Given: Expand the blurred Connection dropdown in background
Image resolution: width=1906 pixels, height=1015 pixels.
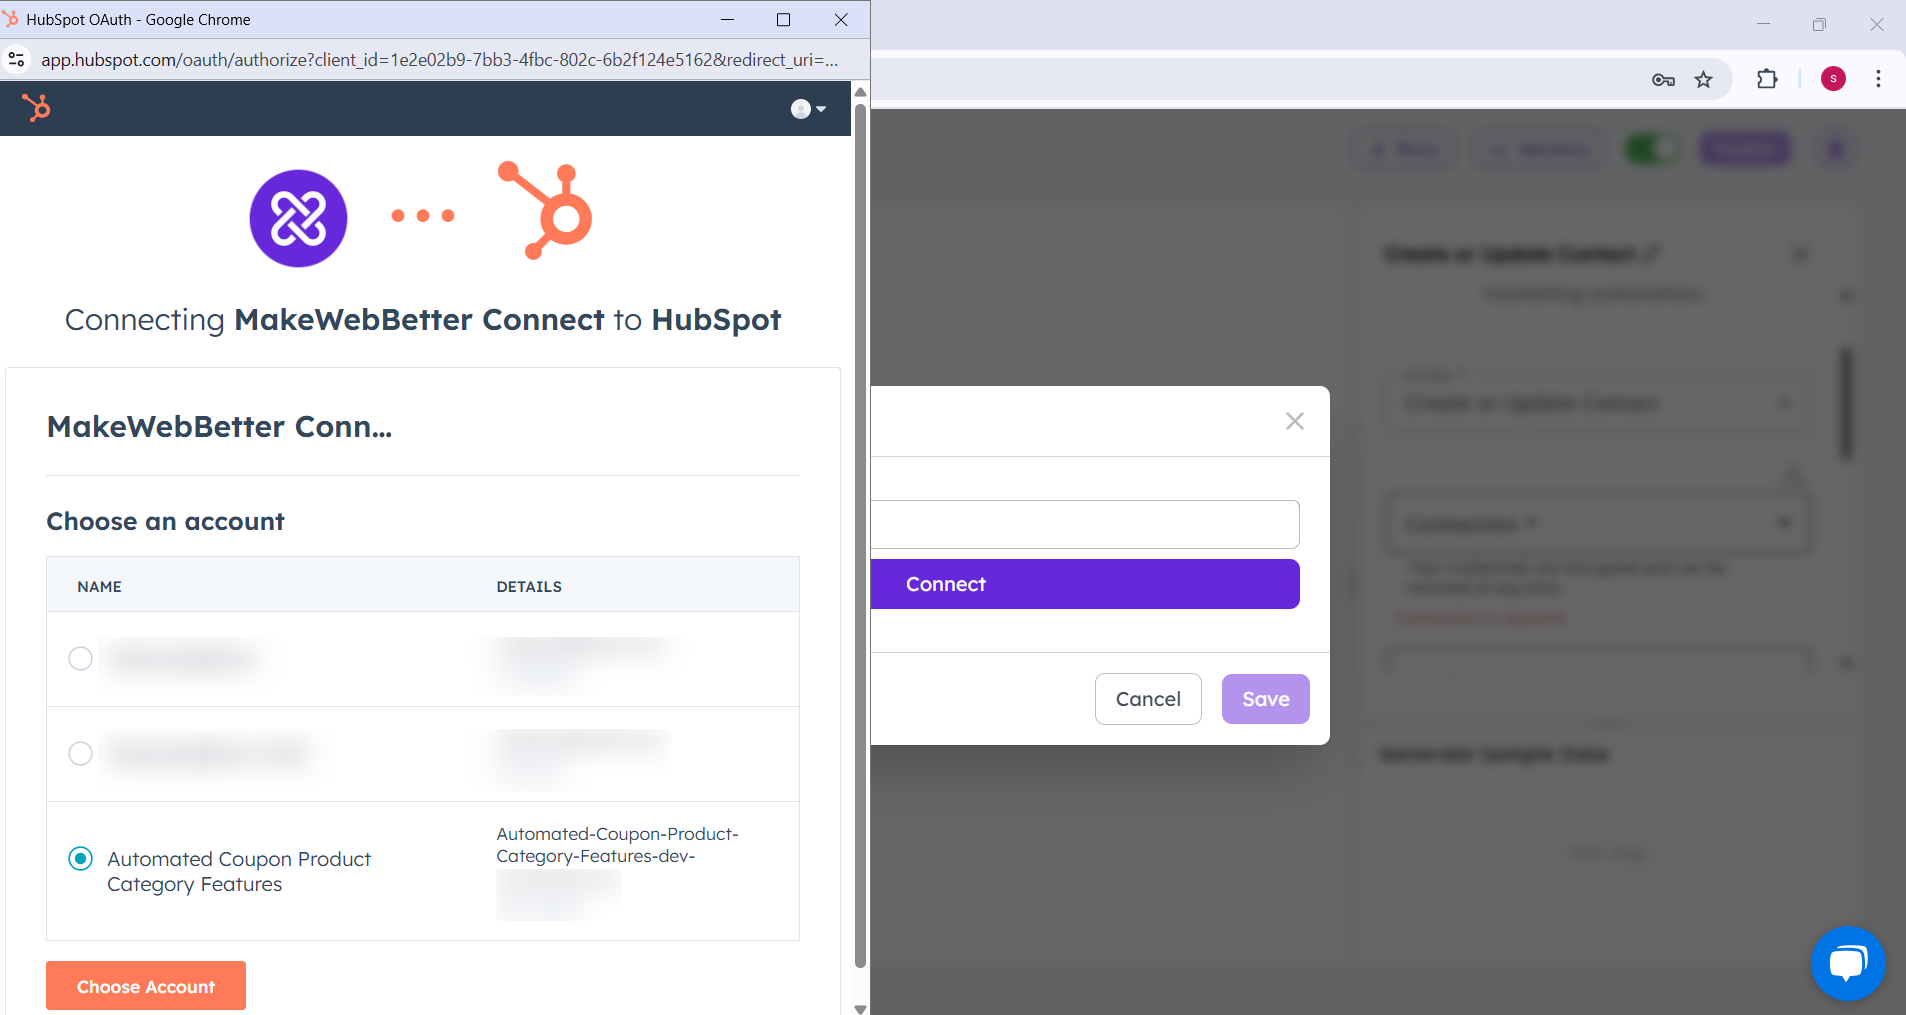Looking at the screenshot, I should point(1598,524).
